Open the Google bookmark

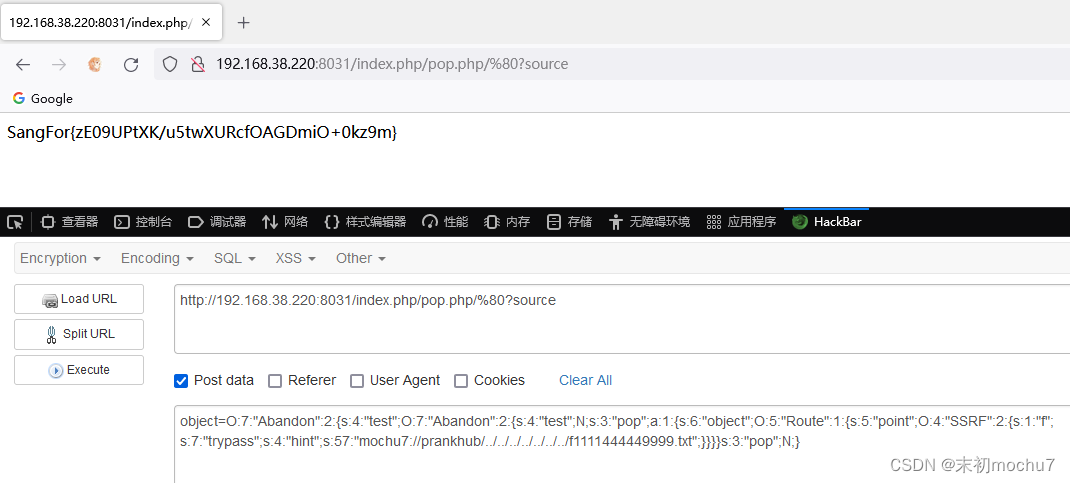tap(42, 98)
